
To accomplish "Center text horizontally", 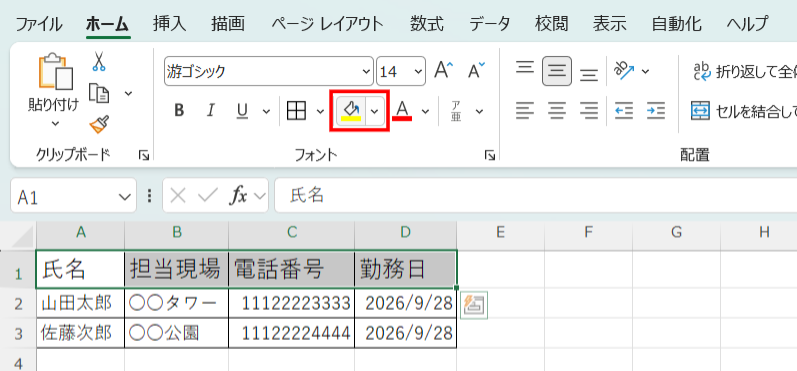I will click(x=557, y=110).
